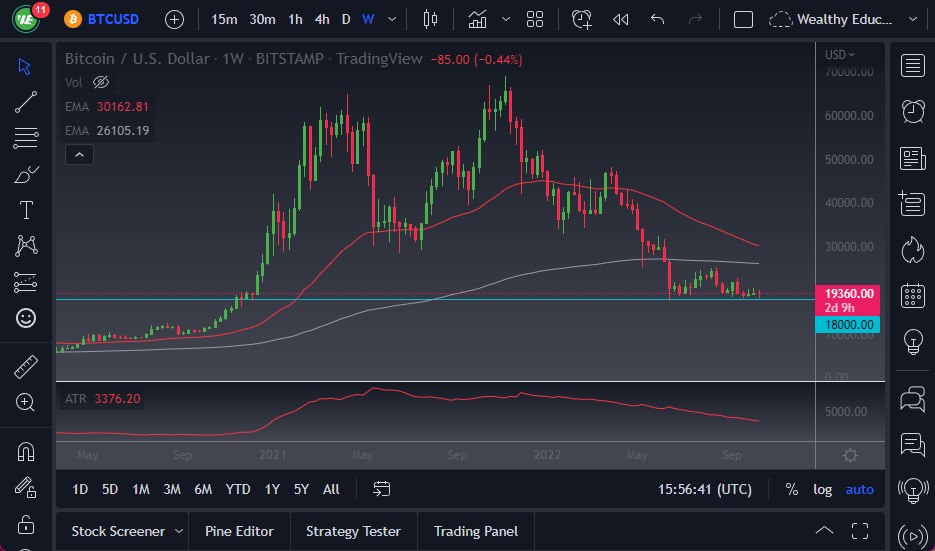935x551 pixels.
Task: Toggle volume indicator visibility eye
Action: 100,82
